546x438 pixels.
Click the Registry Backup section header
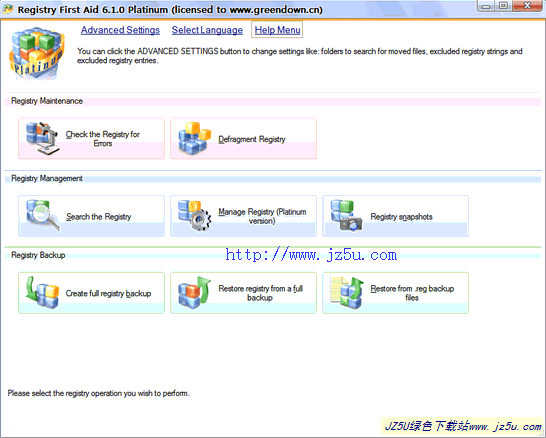click(38, 255)
